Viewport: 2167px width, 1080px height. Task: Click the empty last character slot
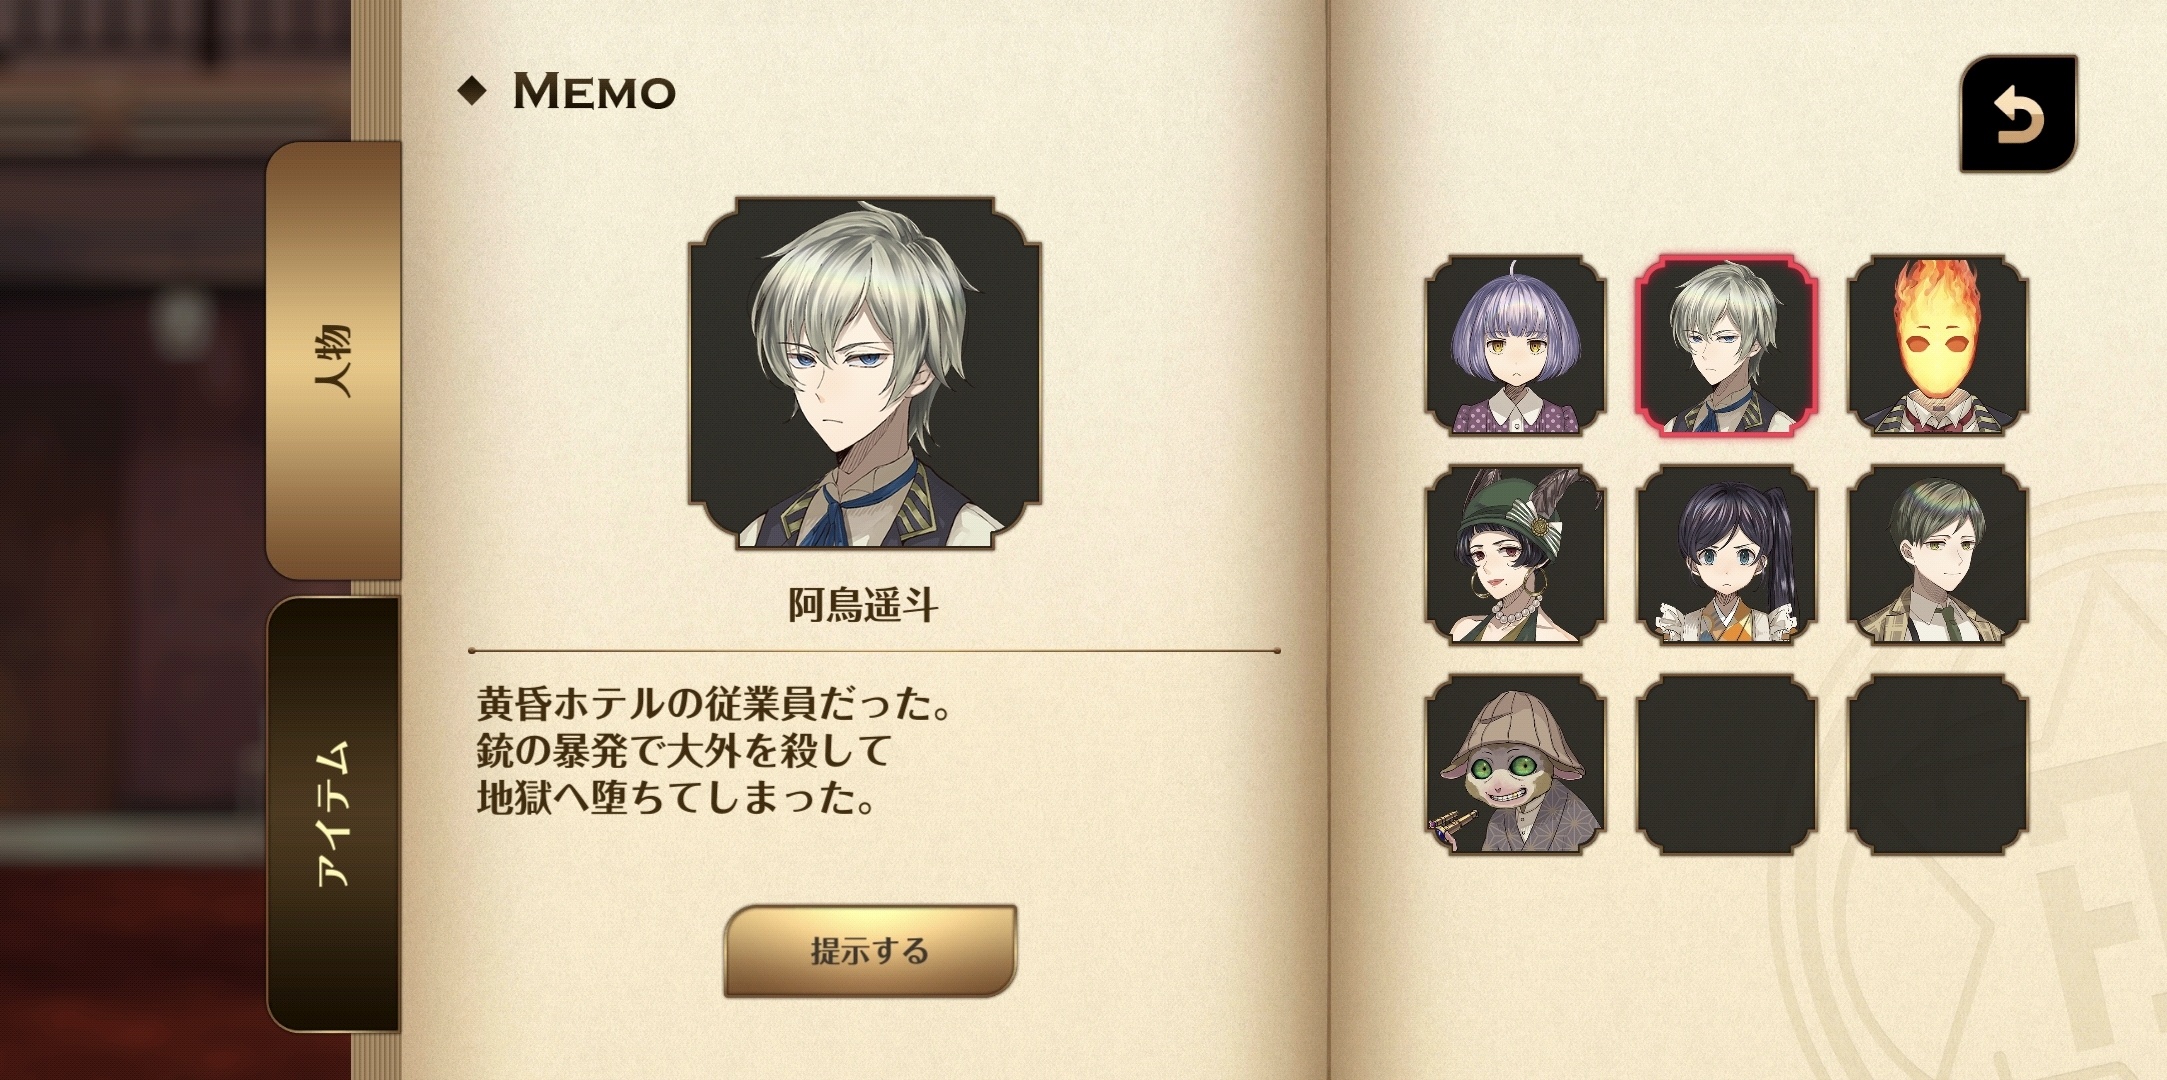pyautogui.click(x=1938, y=765)
